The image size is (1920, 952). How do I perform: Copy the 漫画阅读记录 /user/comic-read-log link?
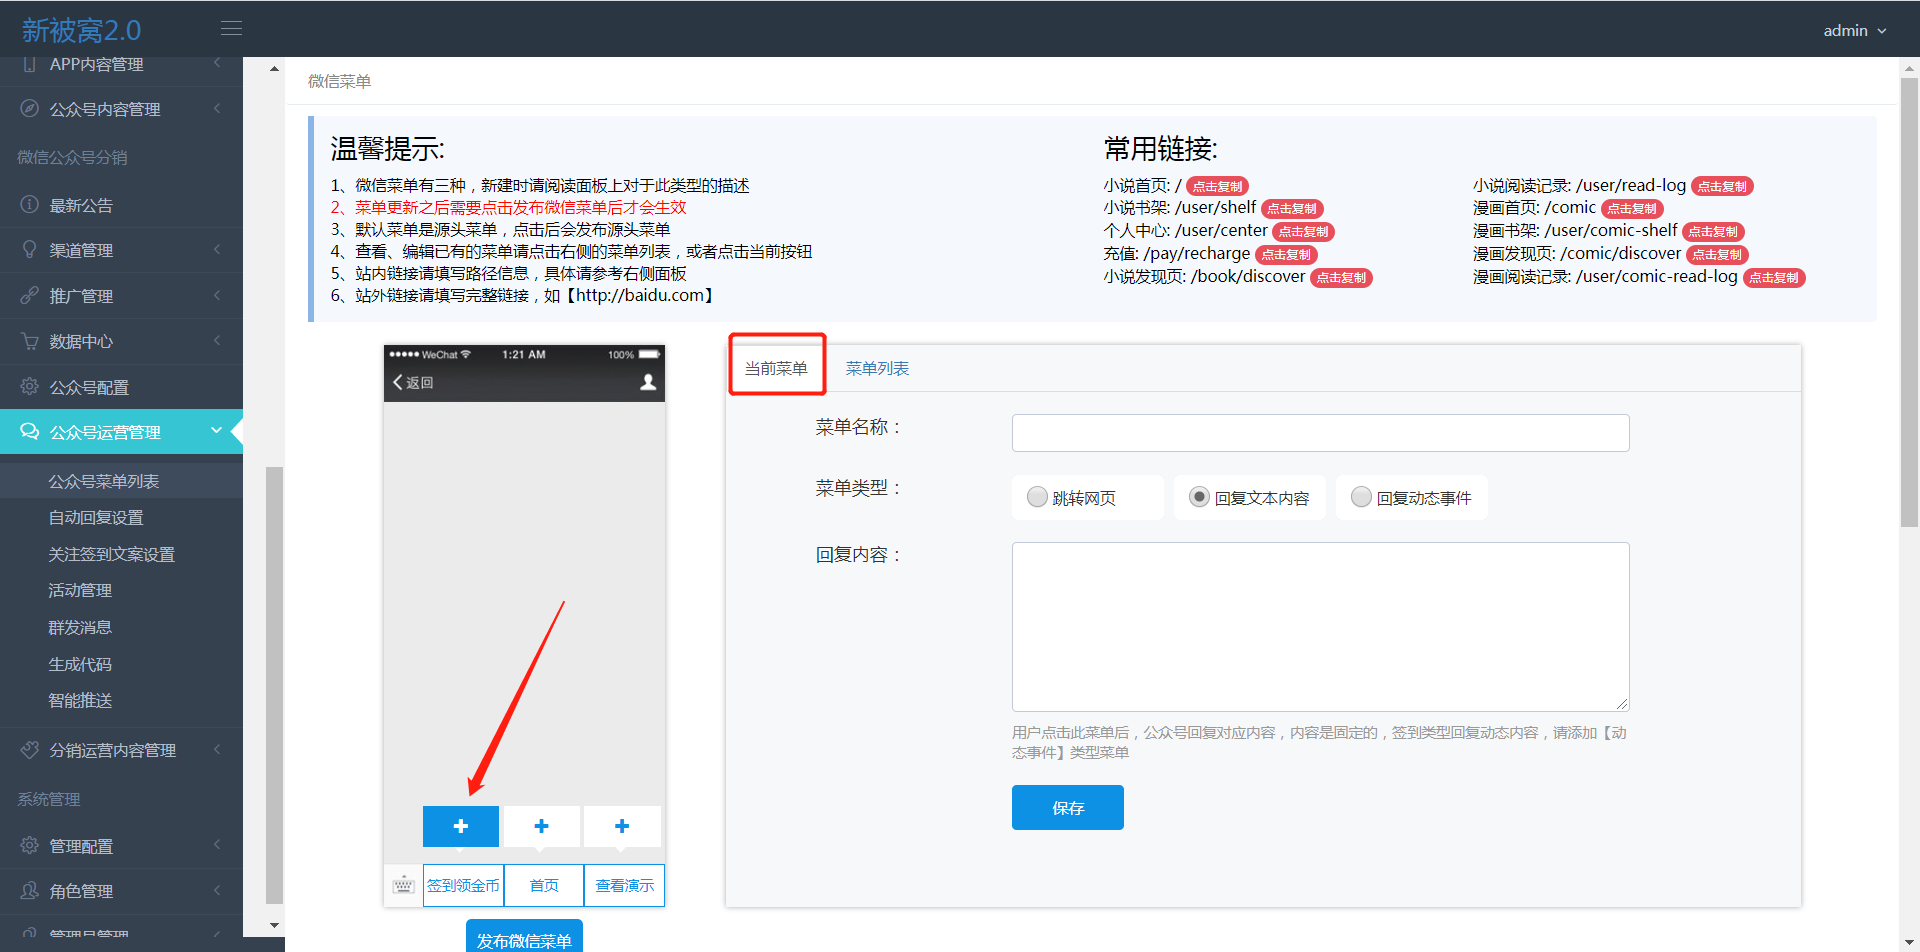[x=1774, y=278]
